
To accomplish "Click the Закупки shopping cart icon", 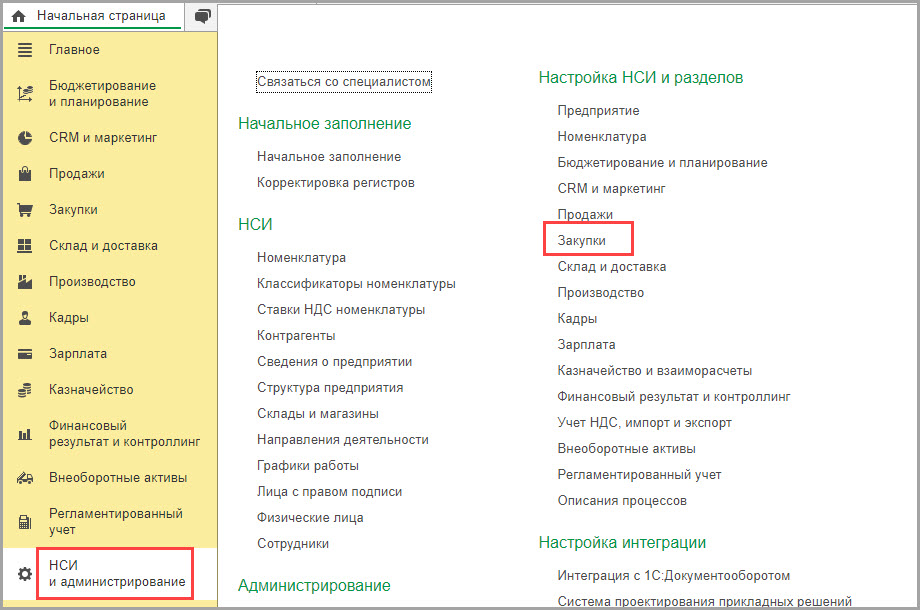I will (25, 210).
